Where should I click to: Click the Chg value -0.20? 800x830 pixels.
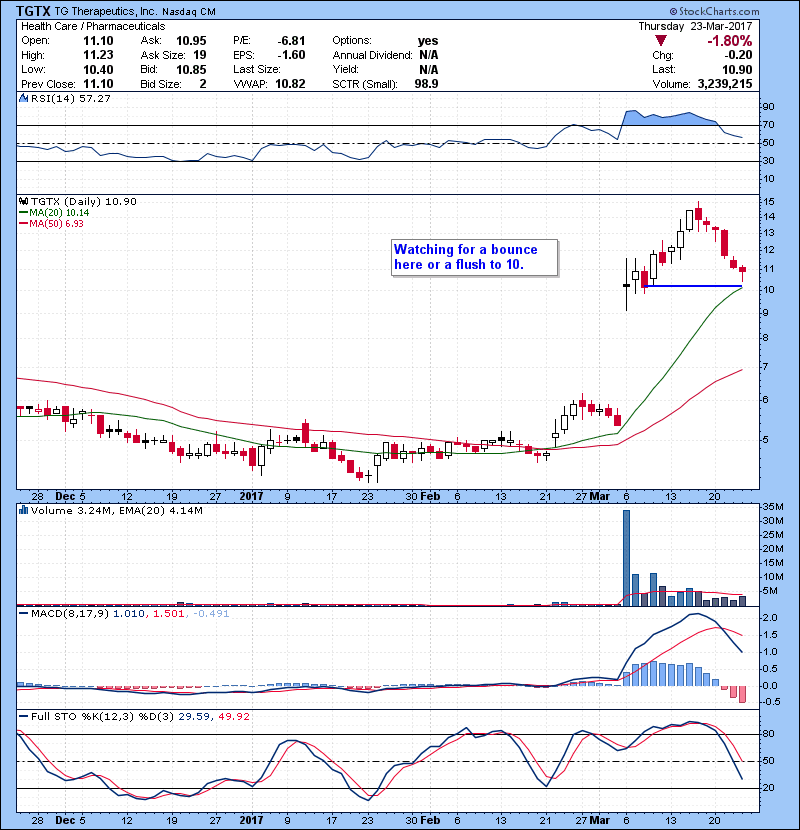click(x=738, y=55)
